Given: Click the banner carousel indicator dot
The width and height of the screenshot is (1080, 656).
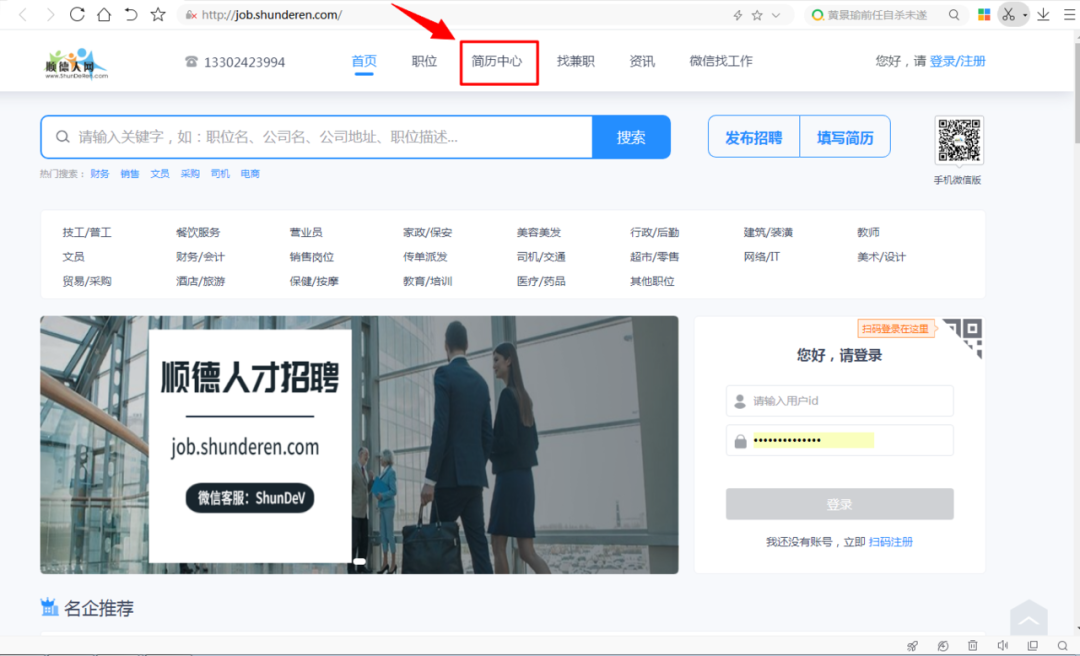Looking at the screenshot, I should [x=360, y=562].
